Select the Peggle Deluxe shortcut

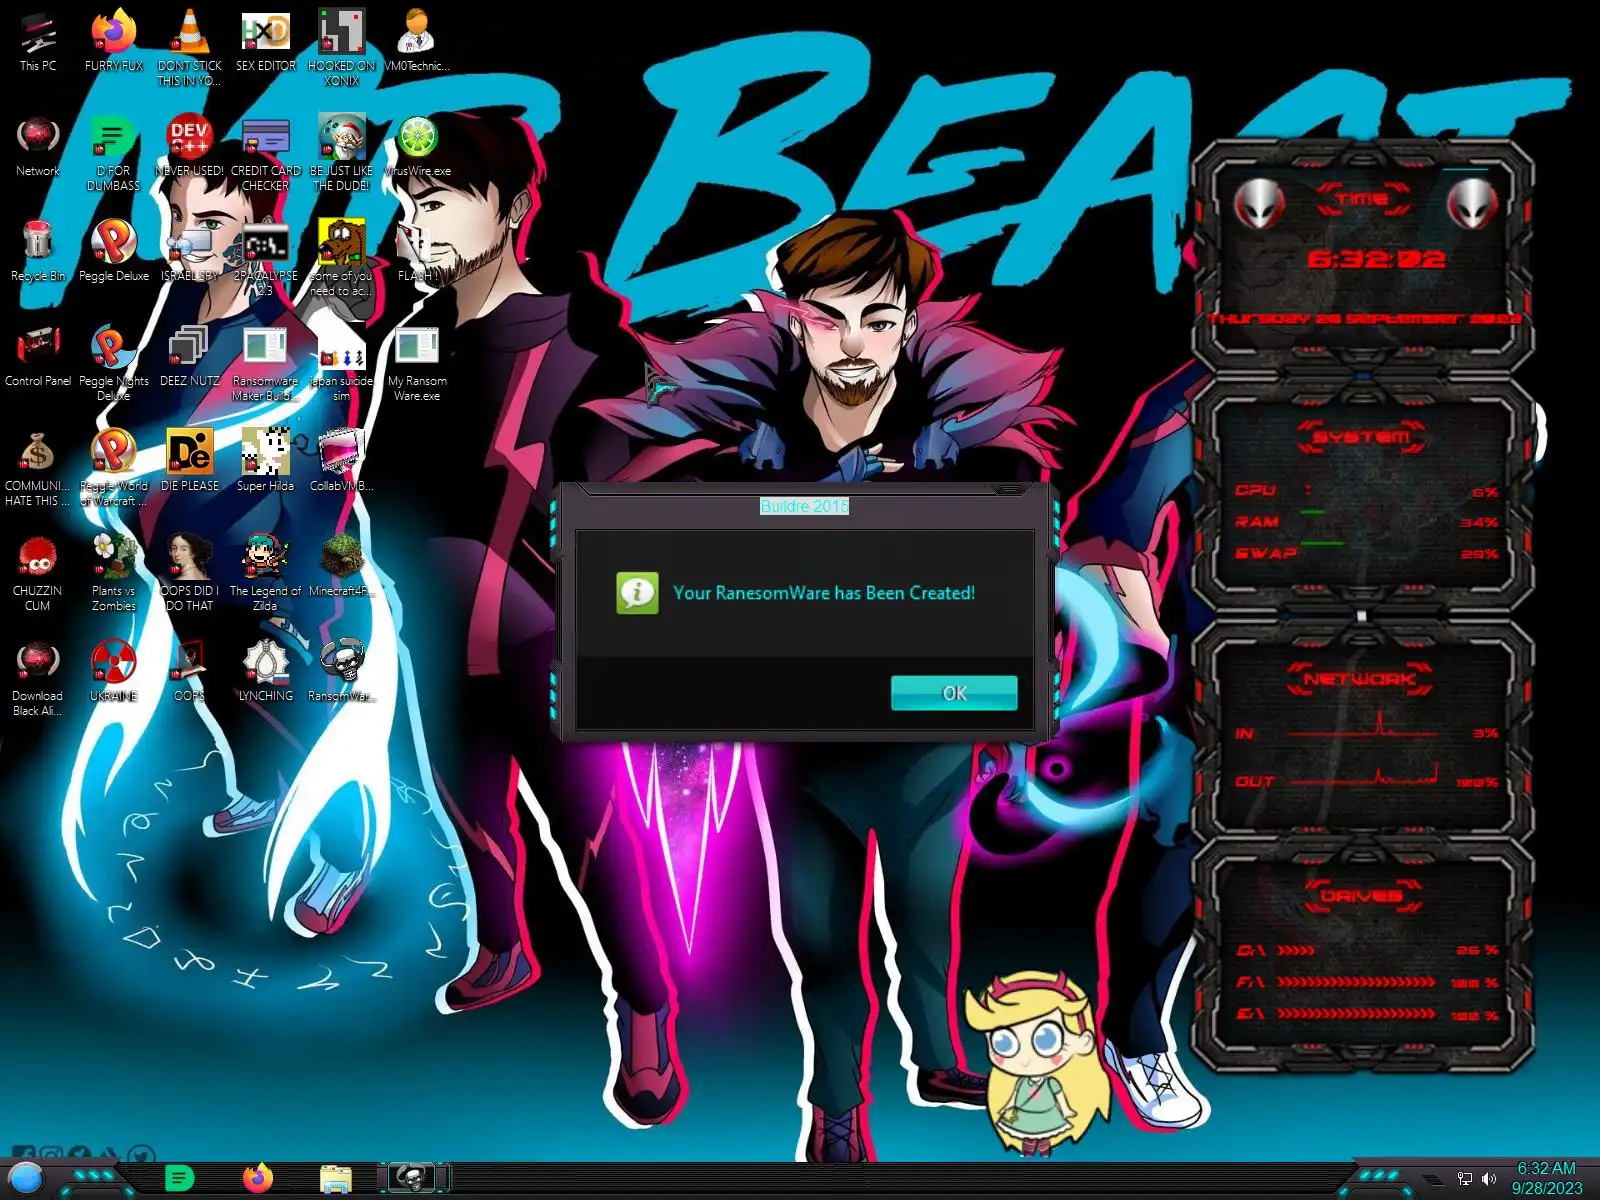point(114,252)
